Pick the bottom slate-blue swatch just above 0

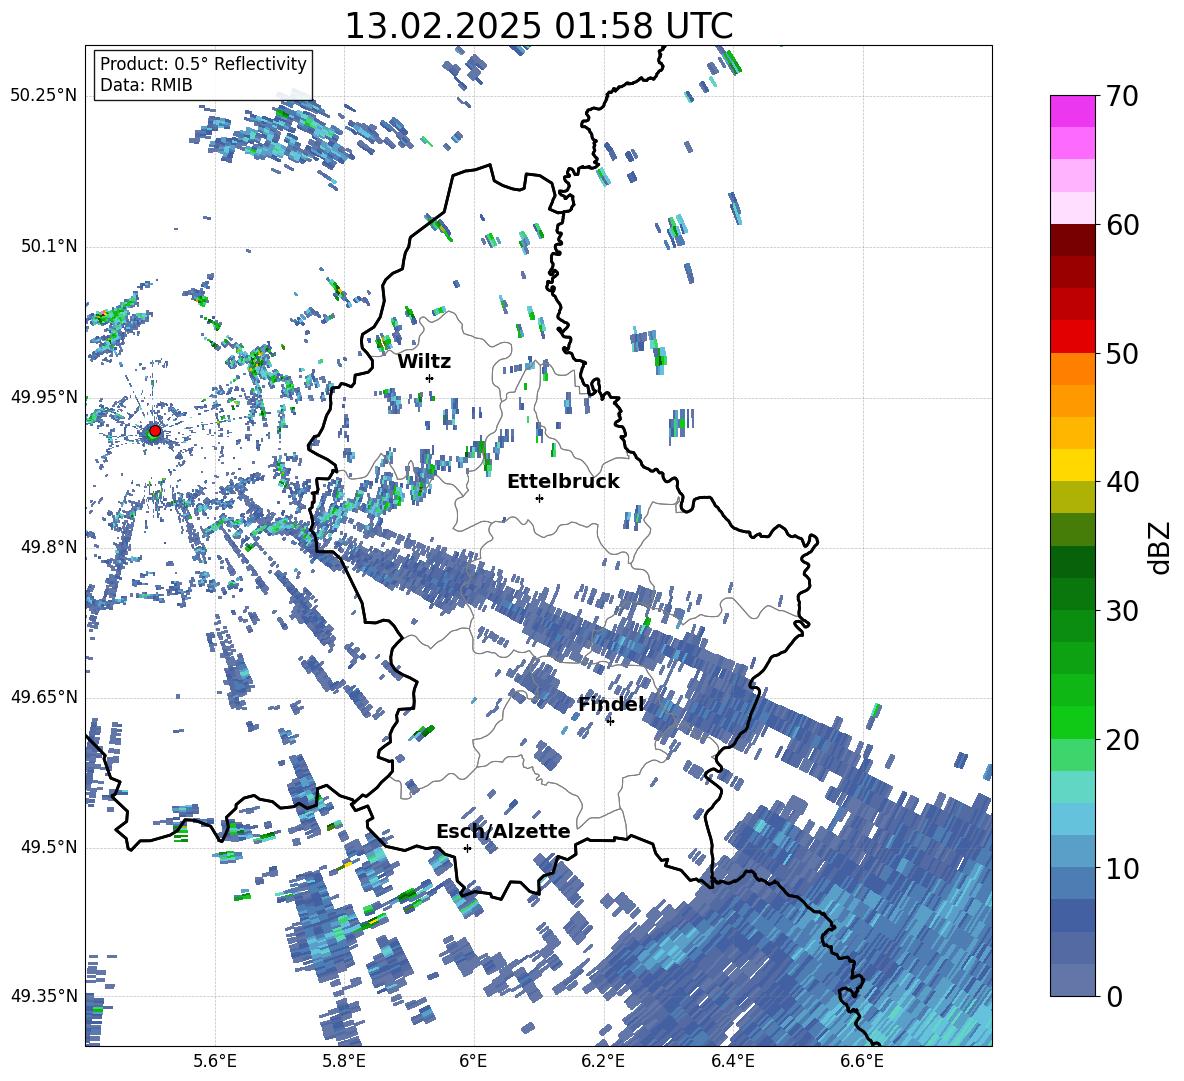pyautogui.click(x=1072, y=980)
